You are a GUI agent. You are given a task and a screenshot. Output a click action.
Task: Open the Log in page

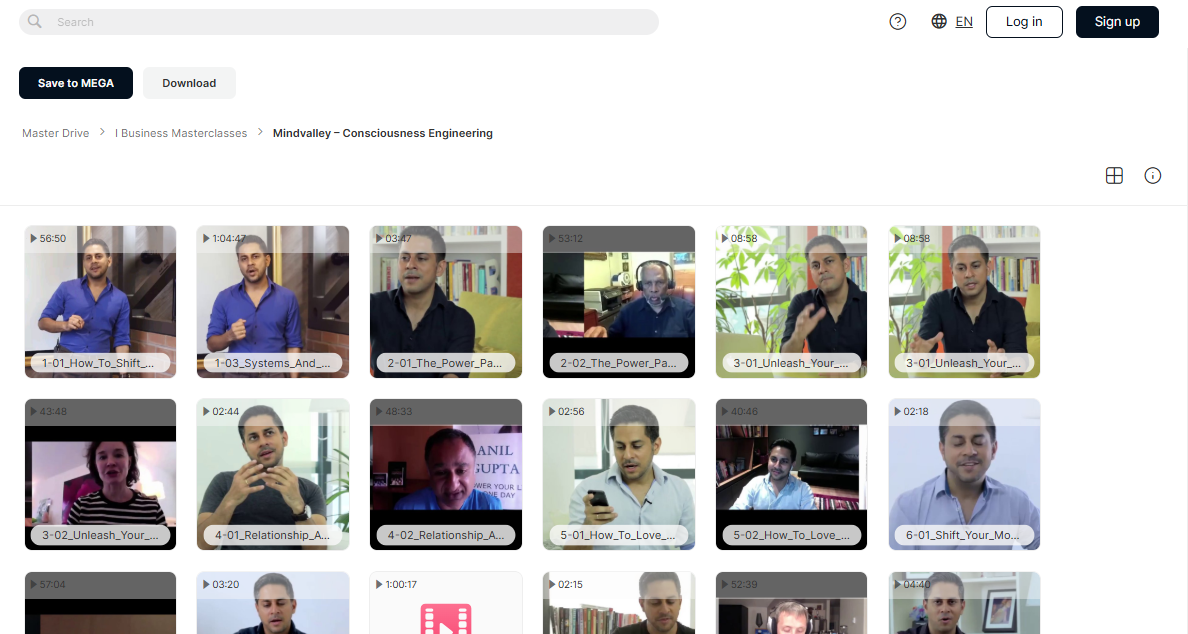click(1024, 22)
